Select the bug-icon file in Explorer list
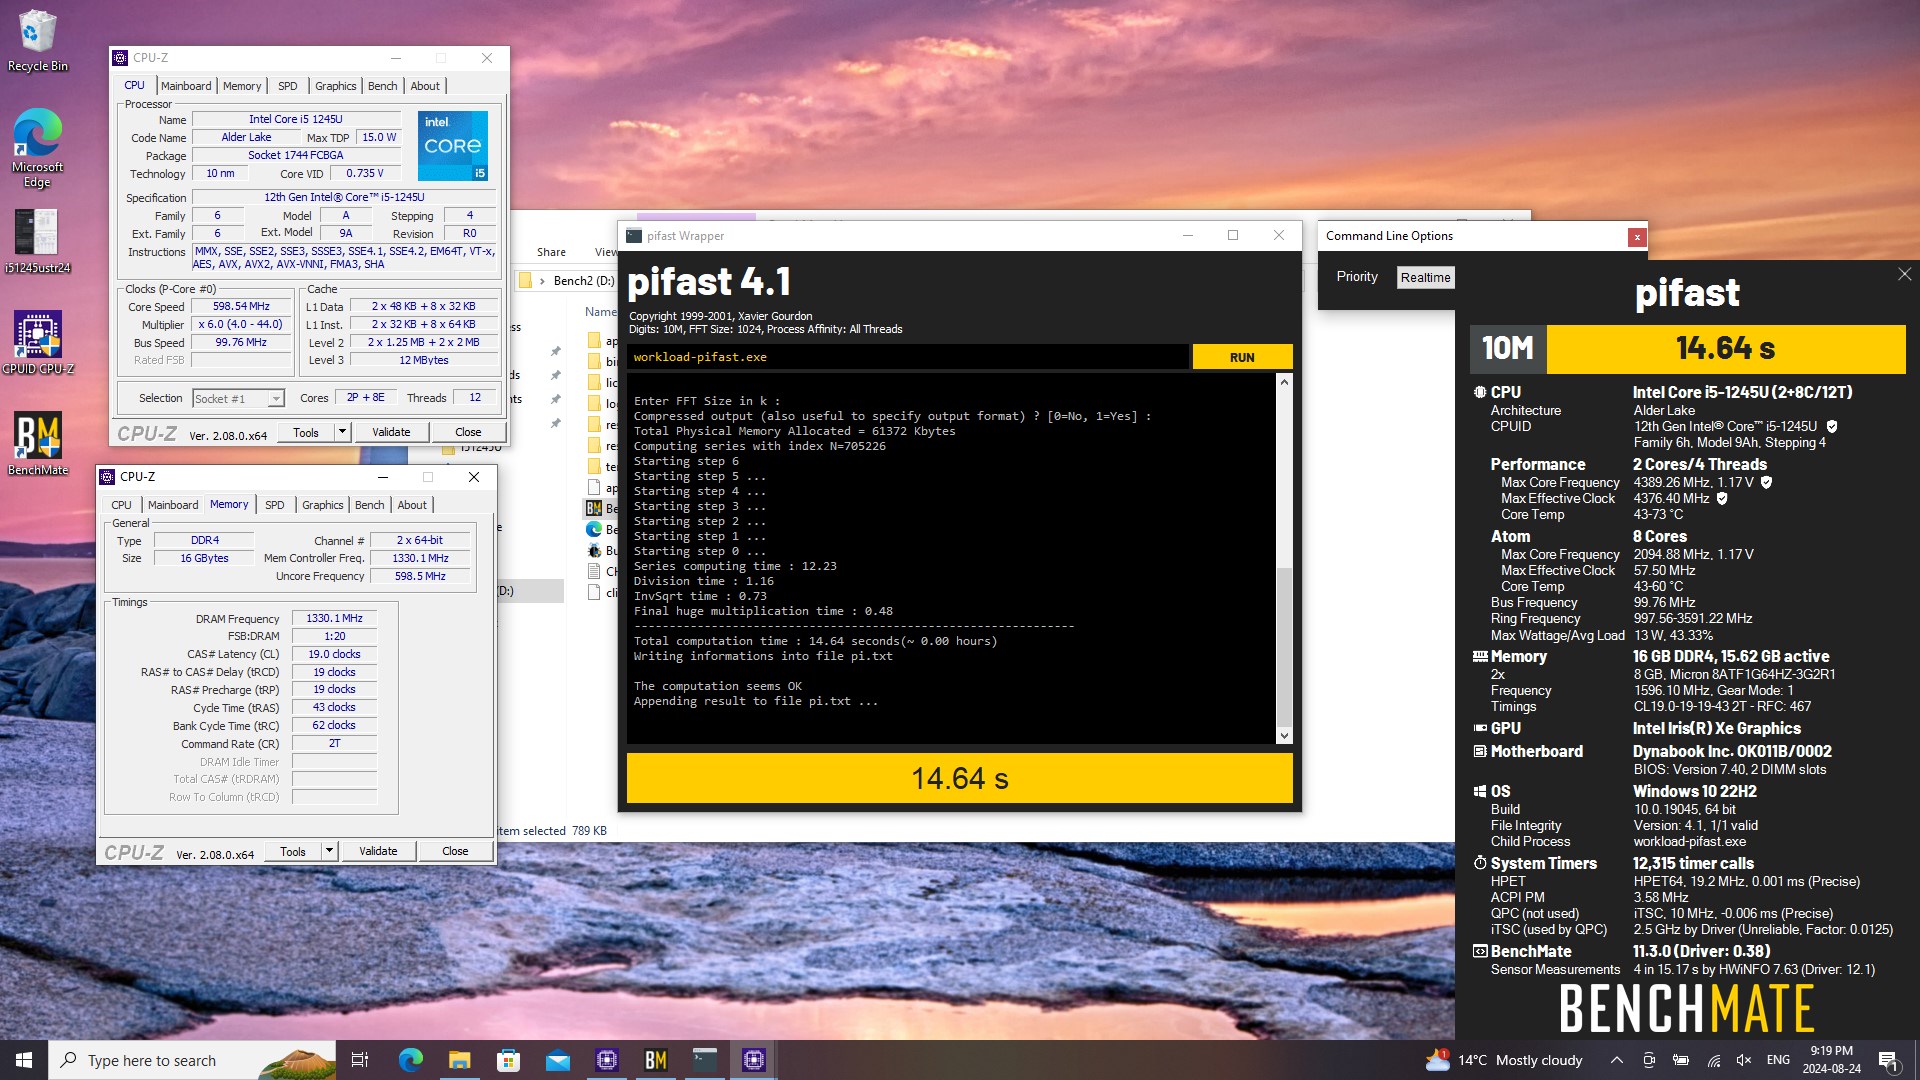The image size is (1920, 1080). pyautogui.click(x=594, y=550)
